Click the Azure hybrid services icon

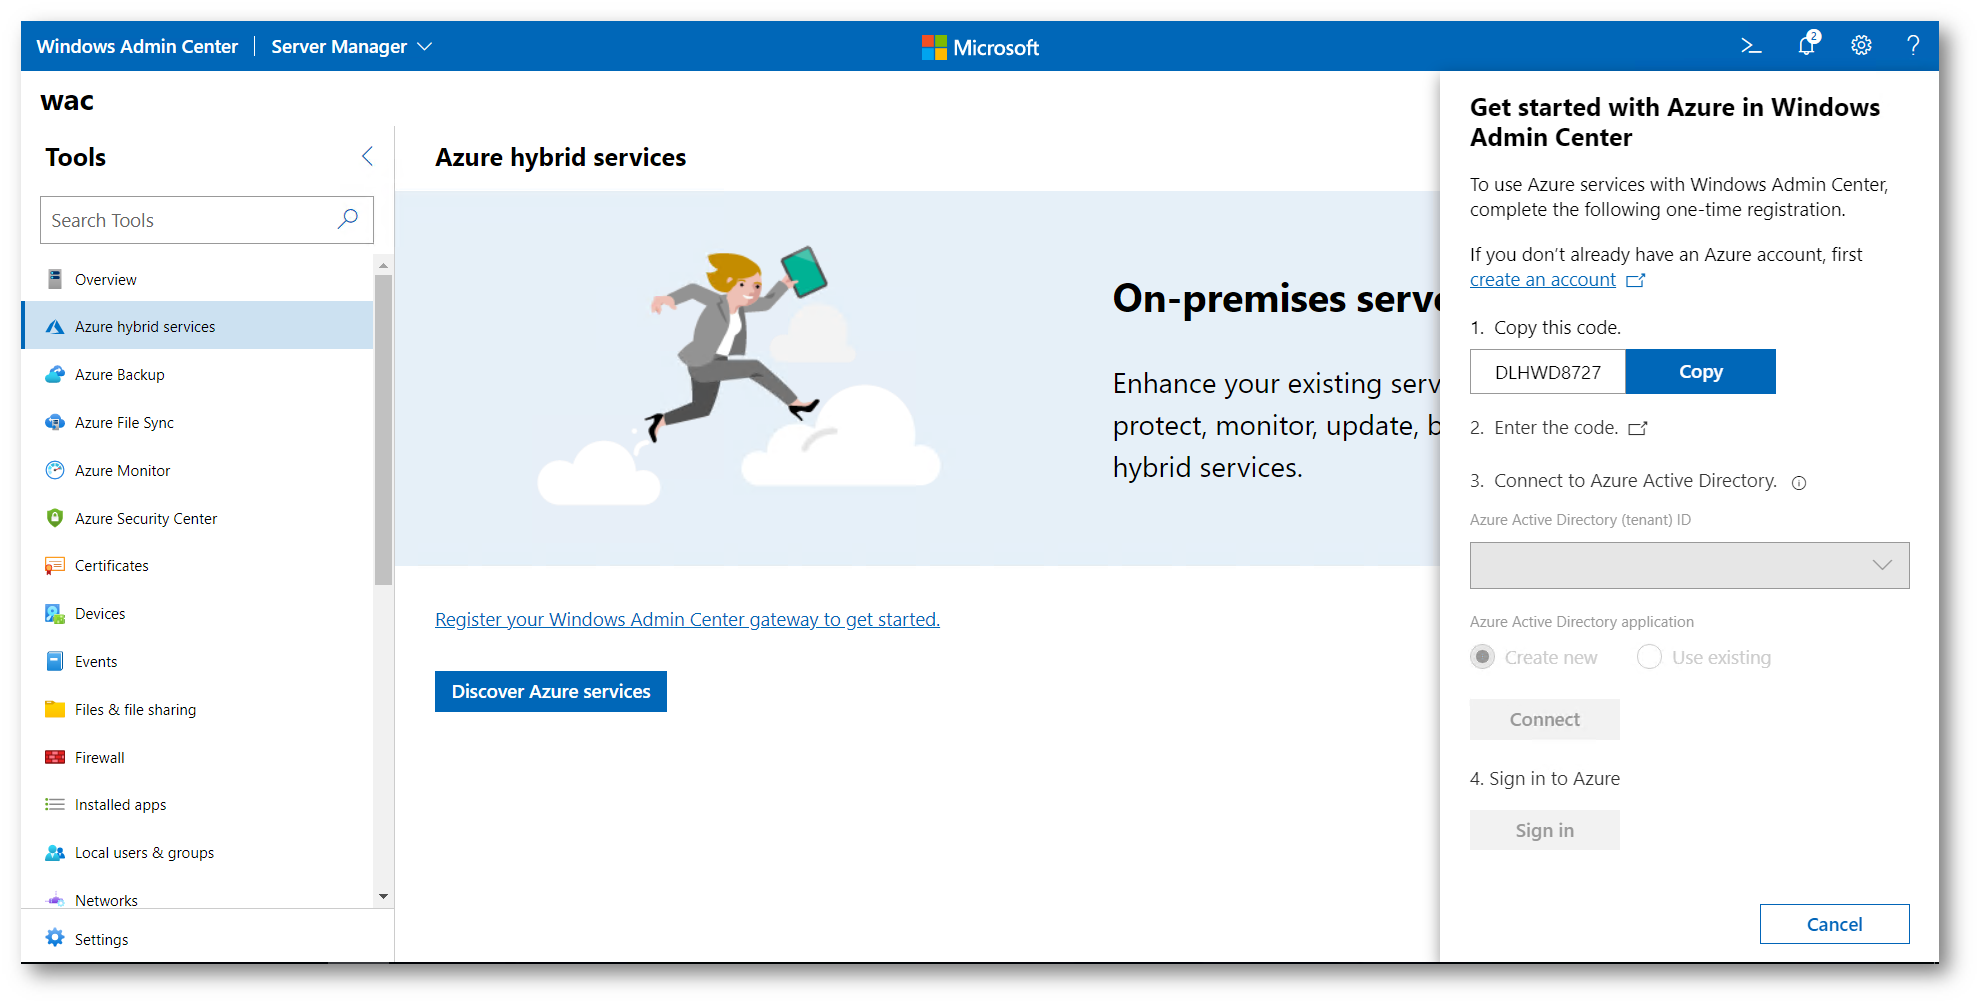55,327
